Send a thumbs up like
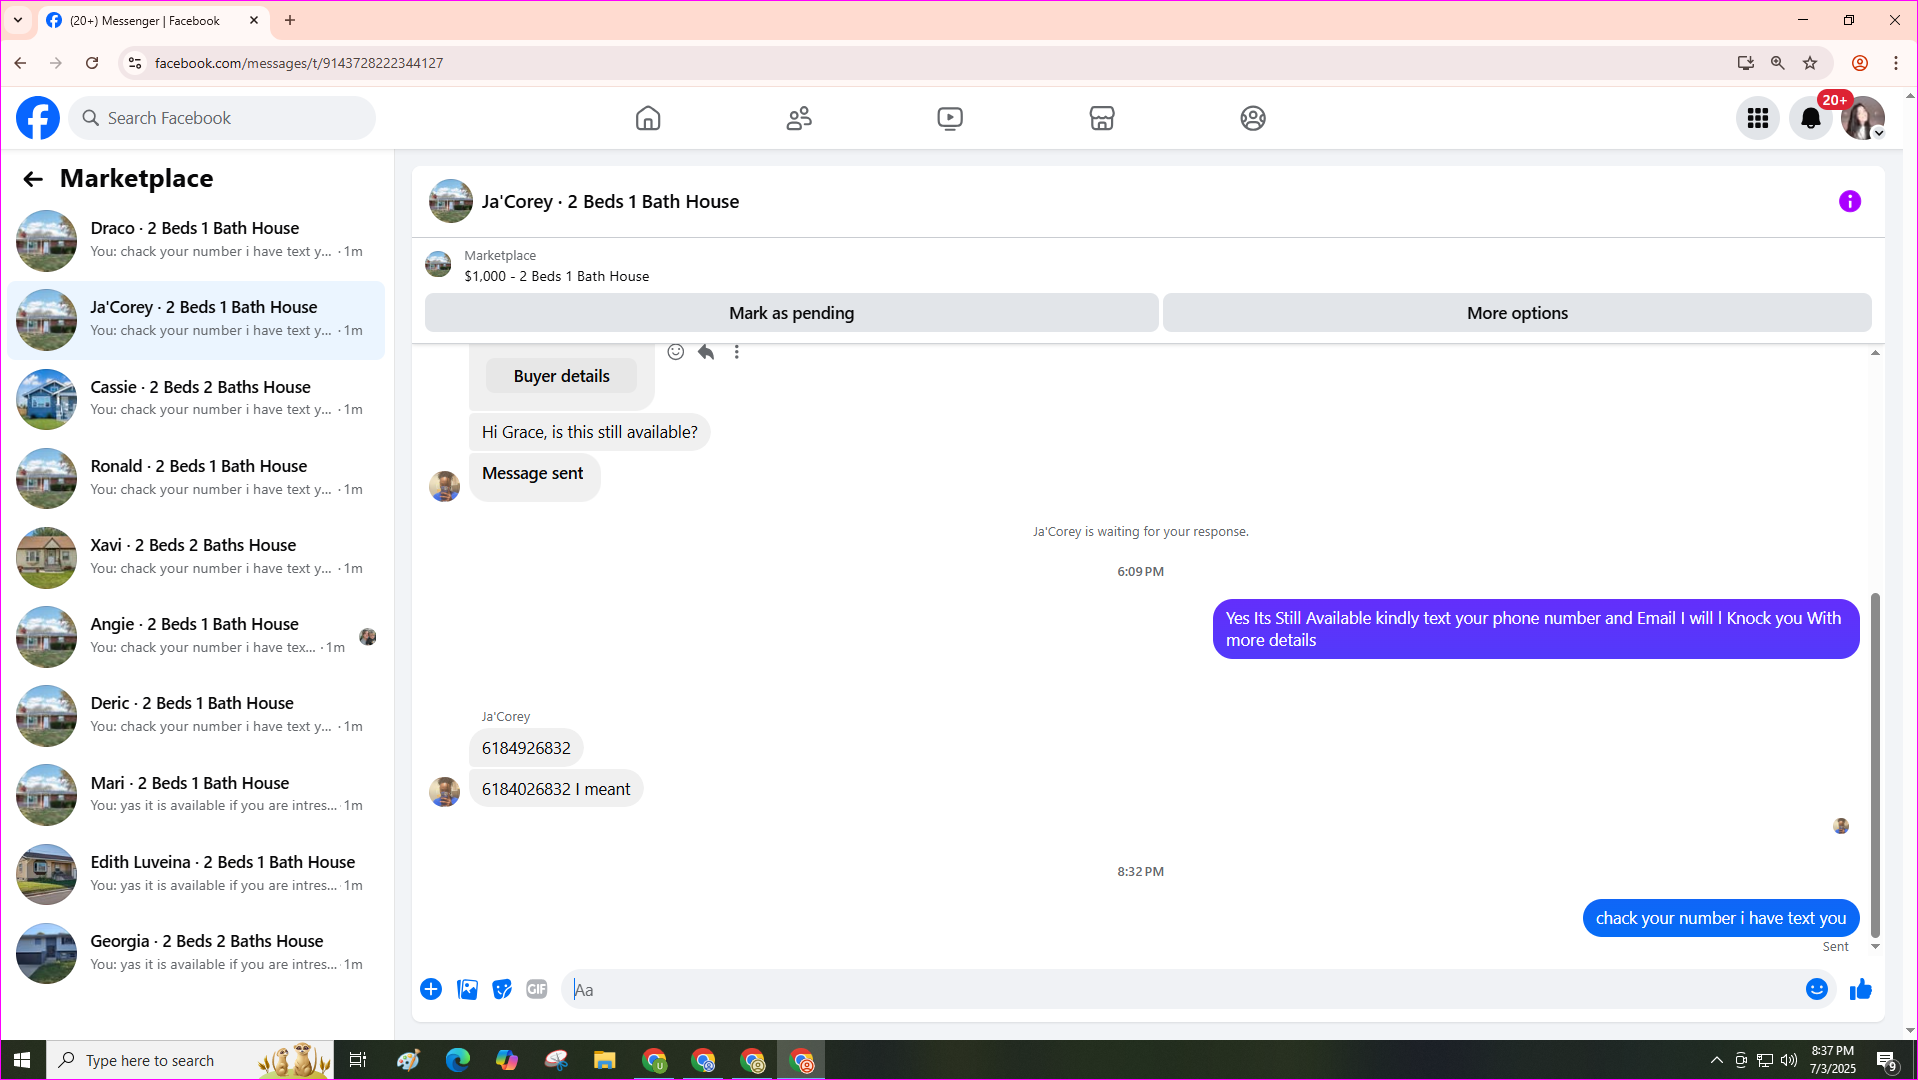 pyautogui.click(x=1860, y=989)
